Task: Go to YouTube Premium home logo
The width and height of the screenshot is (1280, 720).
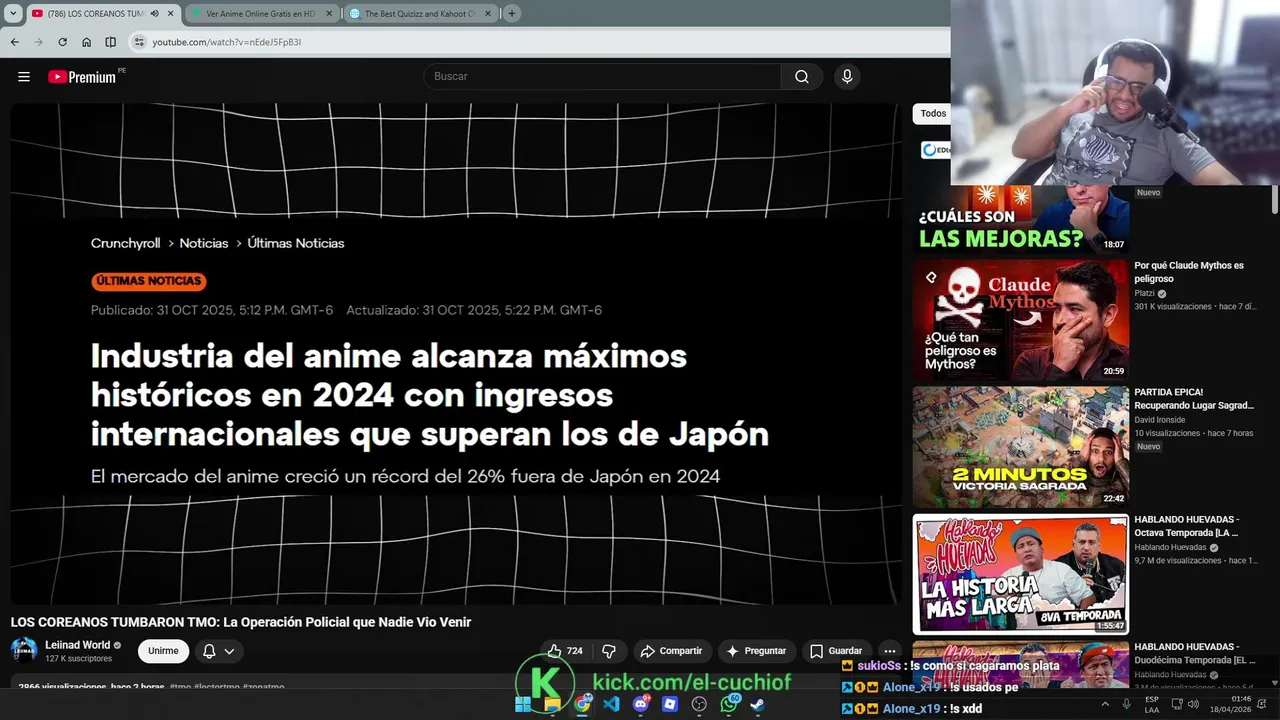Action: pyautogui.click(x=84, y=77)
